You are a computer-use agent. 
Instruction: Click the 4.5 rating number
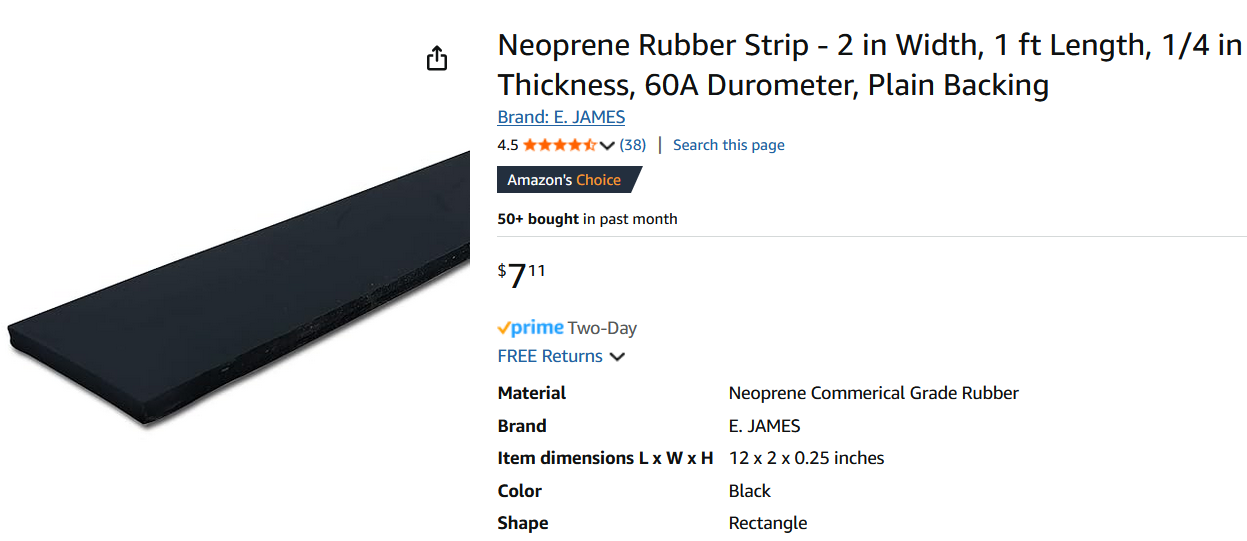click(508, 145)
